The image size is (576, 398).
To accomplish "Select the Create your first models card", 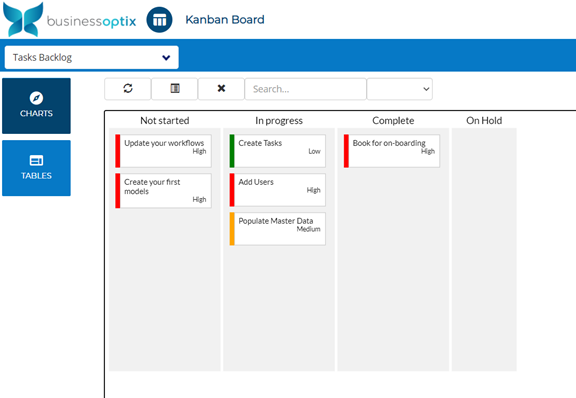I will tap(163, 191).
